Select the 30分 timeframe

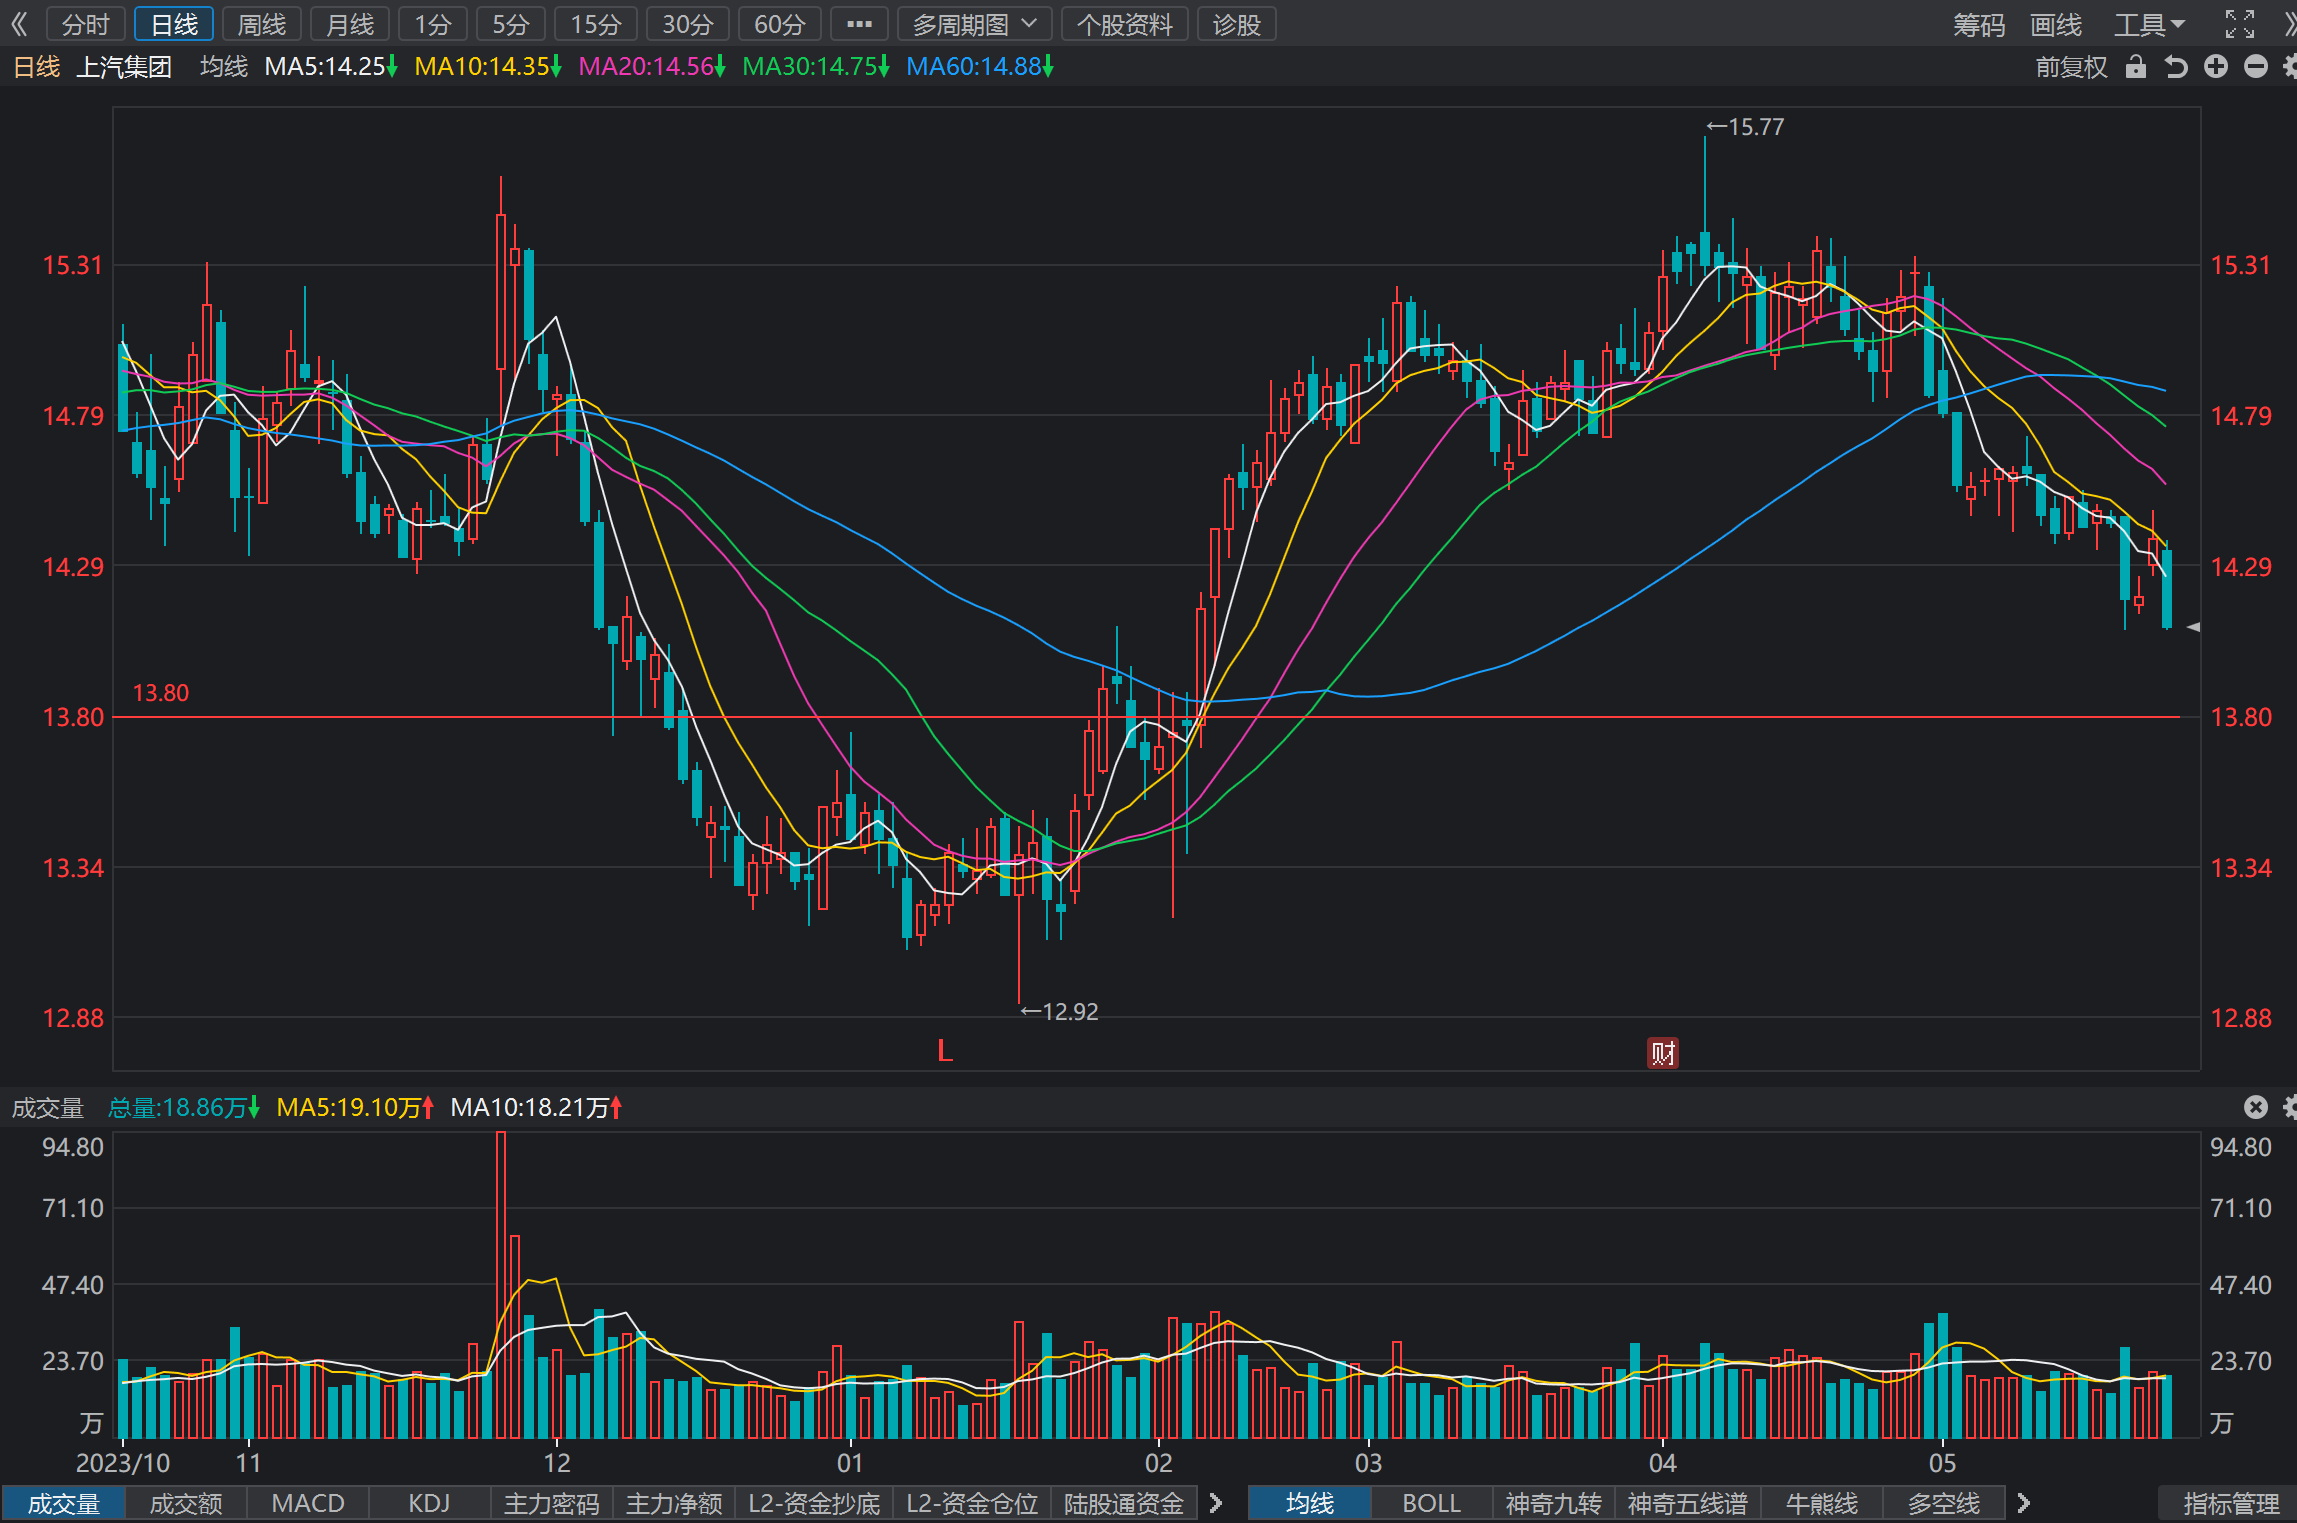click(688, 24)
